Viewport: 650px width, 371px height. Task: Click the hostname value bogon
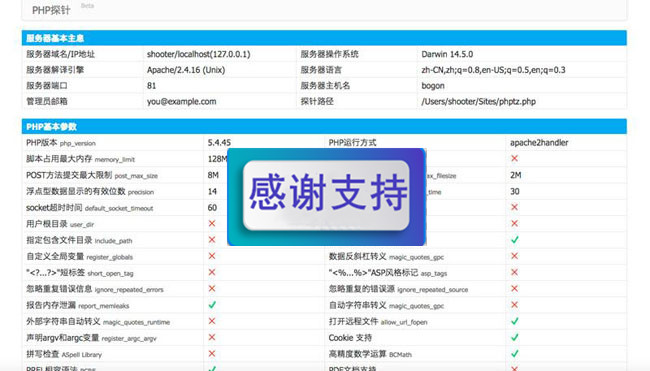[x=433, y=86]
